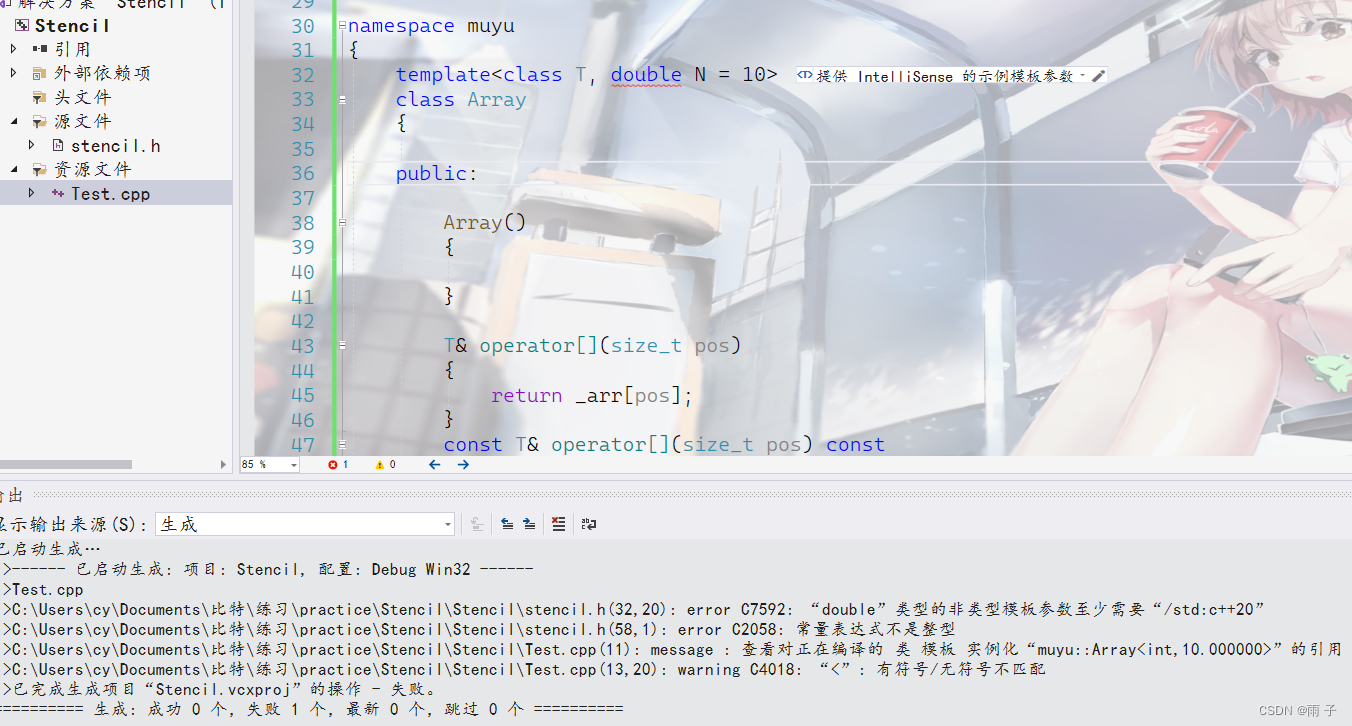
Task: Clear all Output window text
Action: 559,524
